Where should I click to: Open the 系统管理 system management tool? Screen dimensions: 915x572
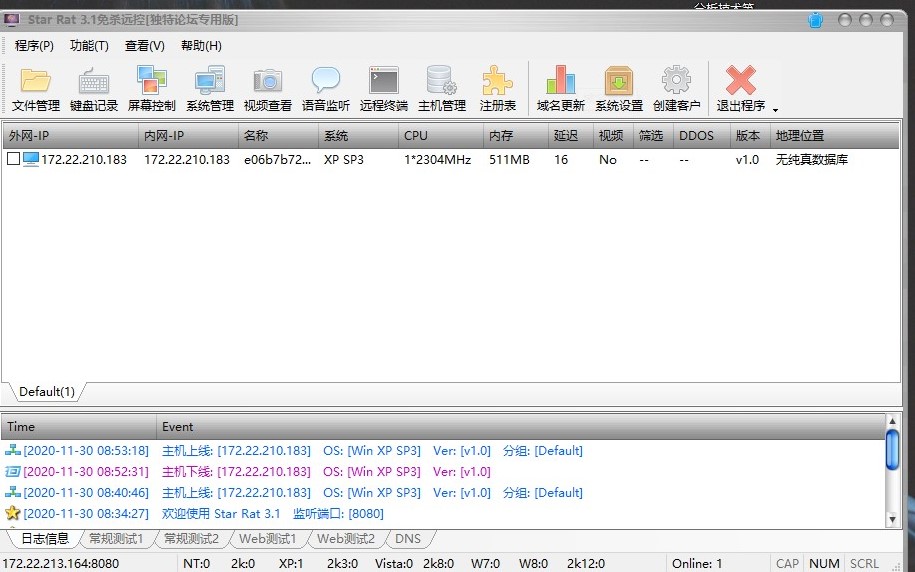coord(209,89)
